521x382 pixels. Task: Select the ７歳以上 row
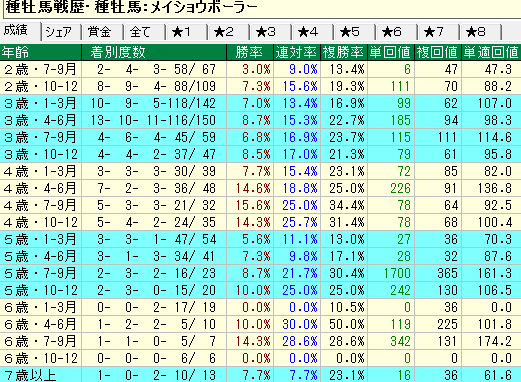260,375
